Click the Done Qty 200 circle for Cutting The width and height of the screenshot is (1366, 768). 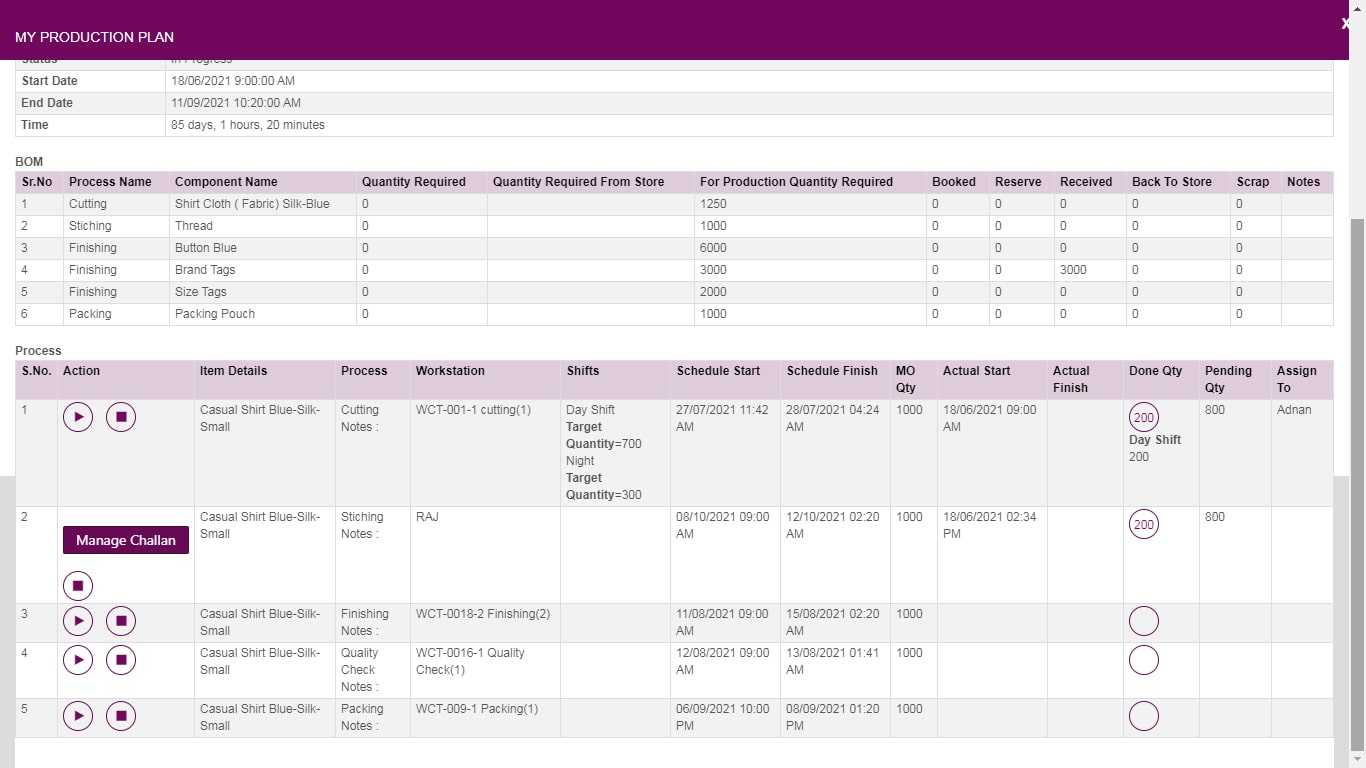pyautogui.click(x=1143, y=417)
